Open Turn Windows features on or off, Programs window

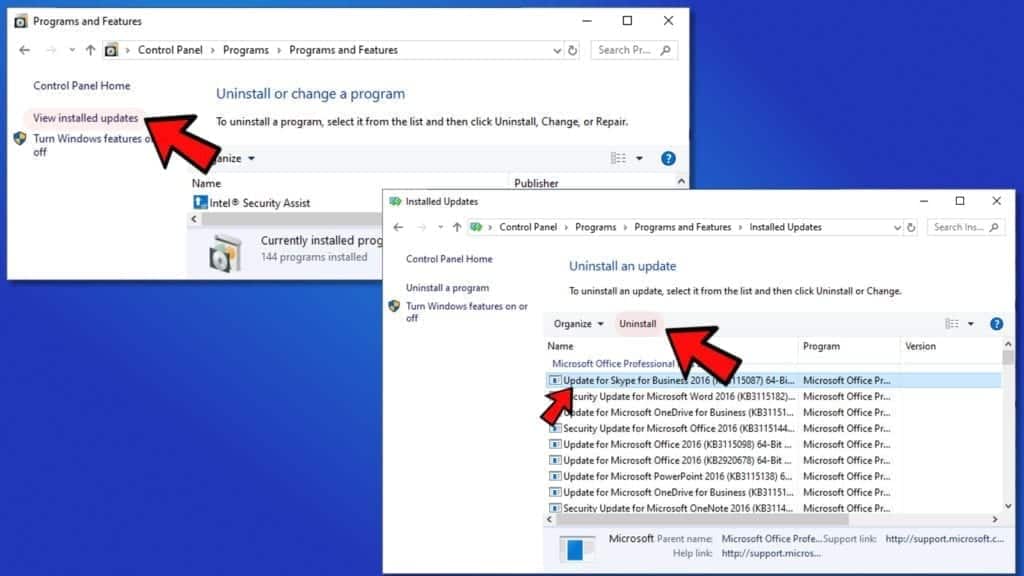(x=91, y=145)
